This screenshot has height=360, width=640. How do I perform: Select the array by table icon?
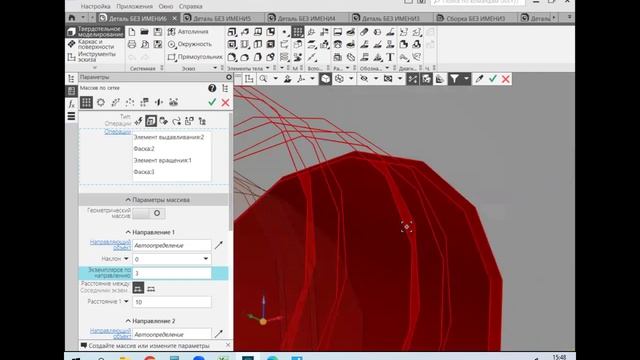pos(144,102)
